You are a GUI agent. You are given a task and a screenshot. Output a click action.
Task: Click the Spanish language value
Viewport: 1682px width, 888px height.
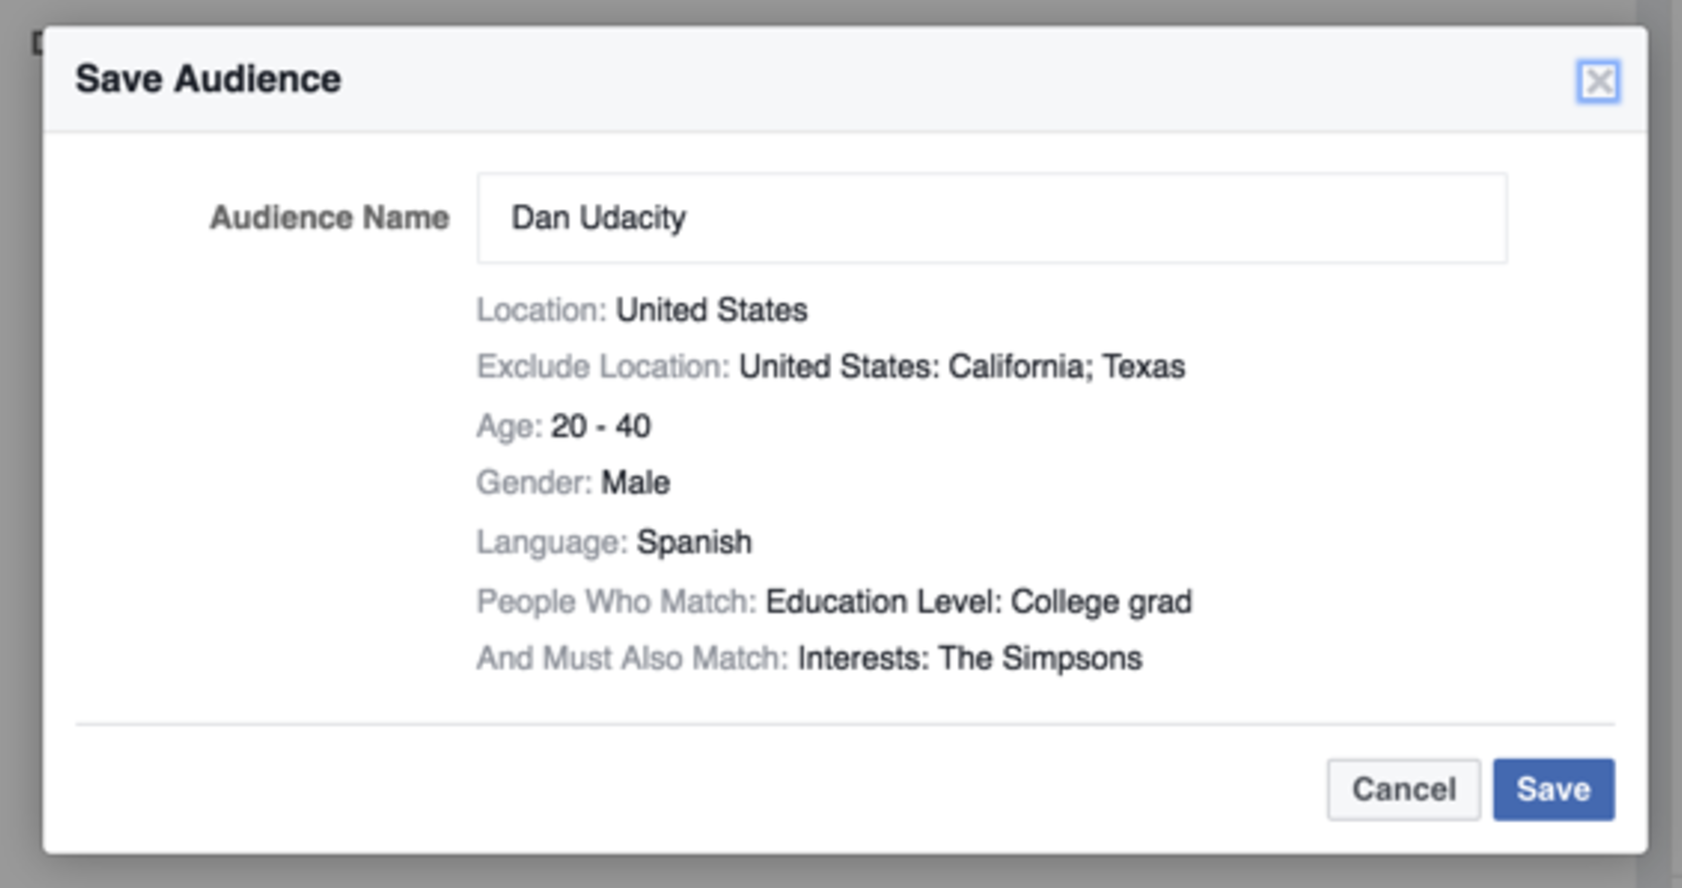pos(694,542)
